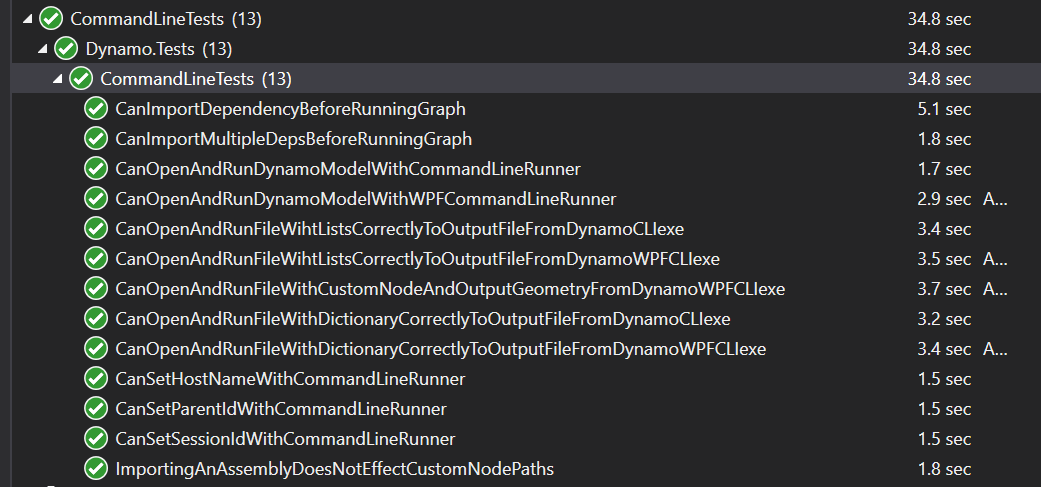
Task: Select CanOpenAndRunFileWihtListsCorrectlyToOutputFileFromDynamoWPFCLIexe test
Action: [x=418, y=259]
